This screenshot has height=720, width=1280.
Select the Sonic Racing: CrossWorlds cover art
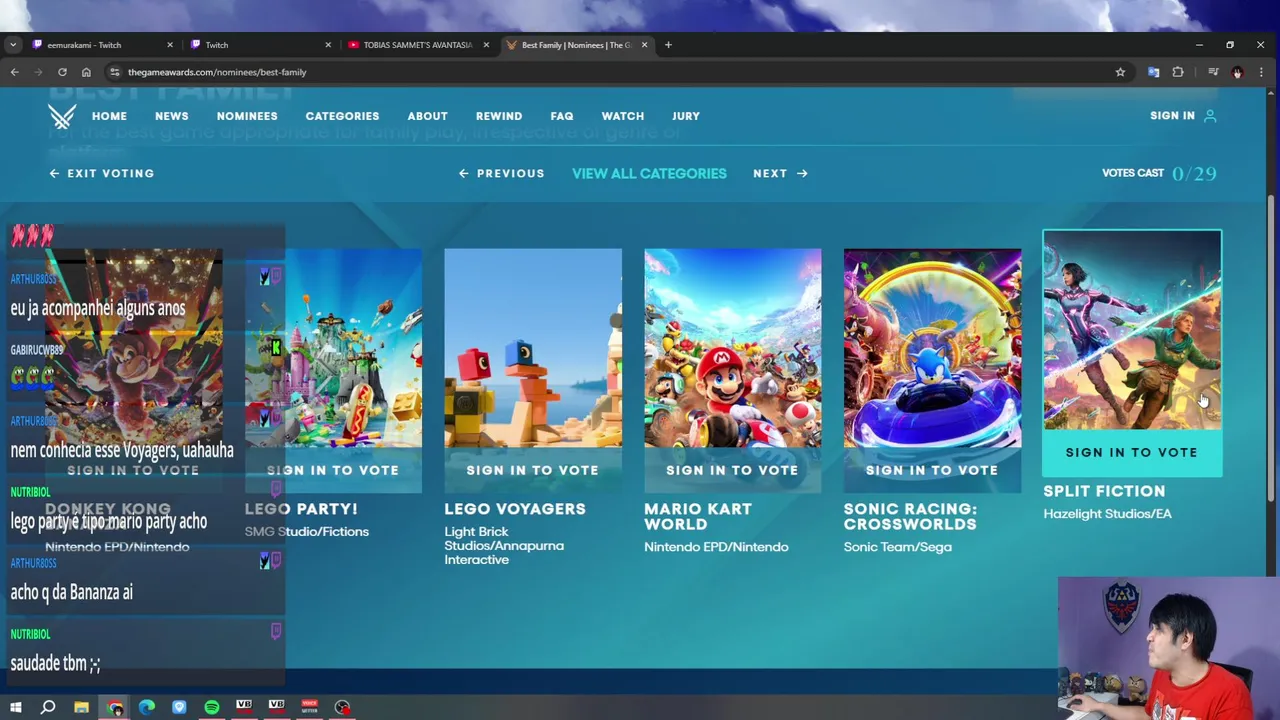click(932, 348)
